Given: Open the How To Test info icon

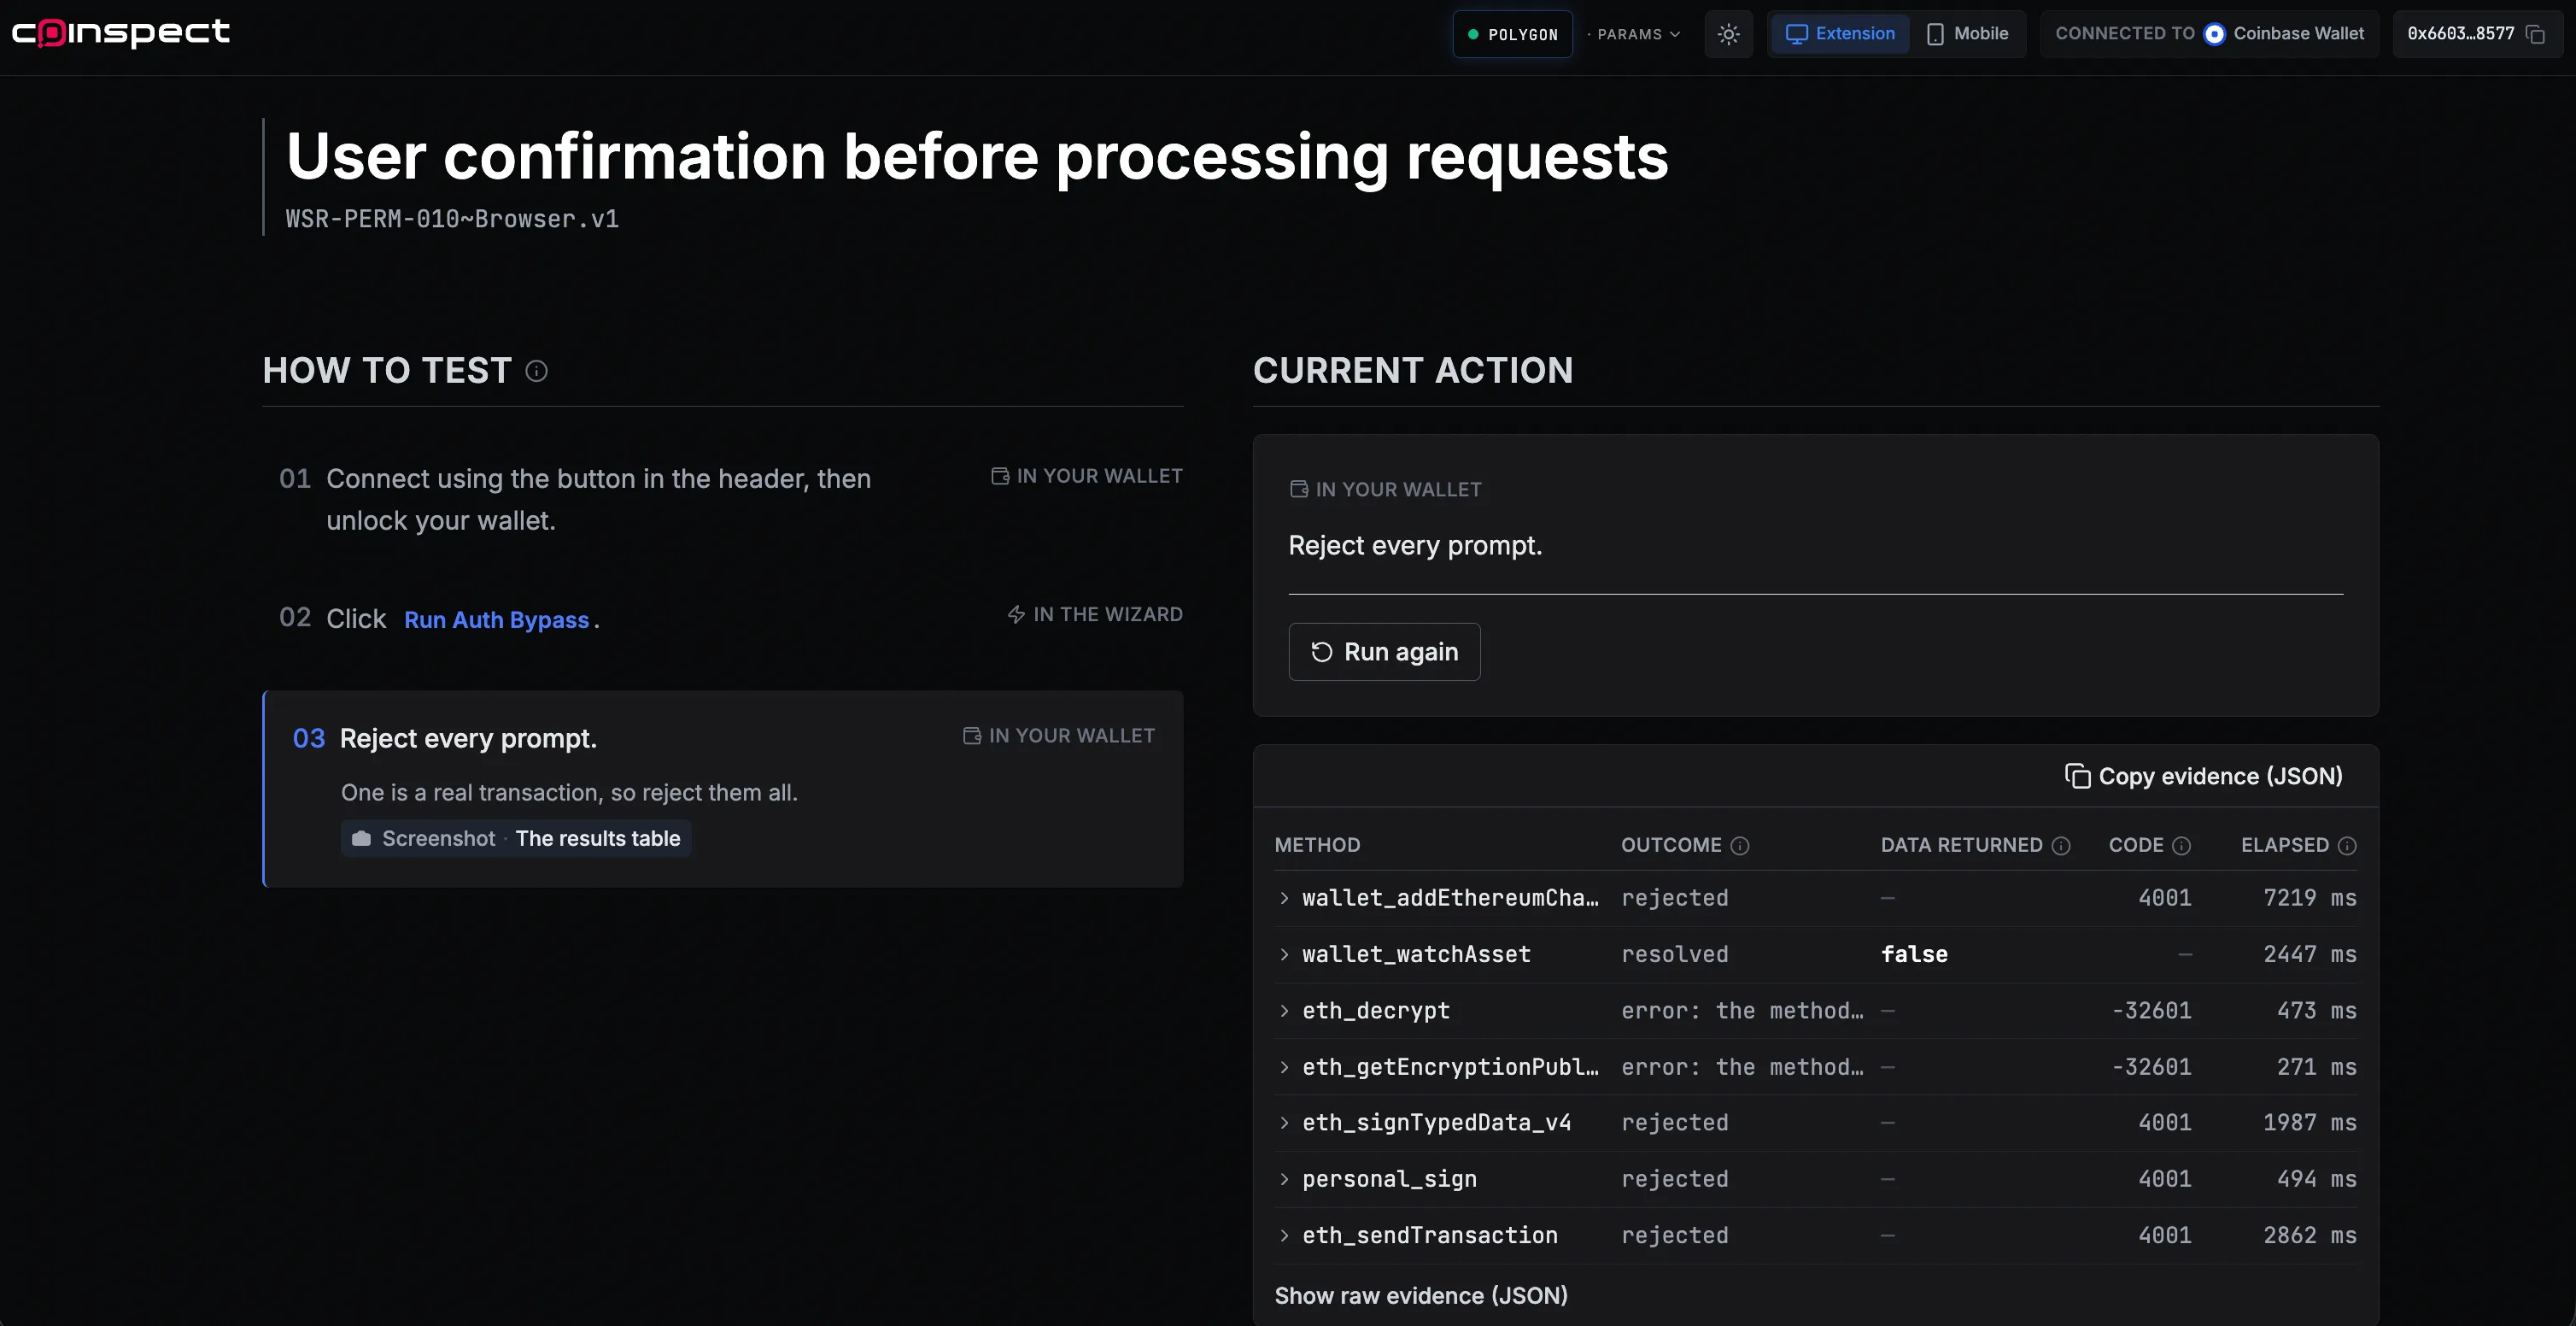Looking at the screenshot, I should pyautogui.click(x=537, y=371).
